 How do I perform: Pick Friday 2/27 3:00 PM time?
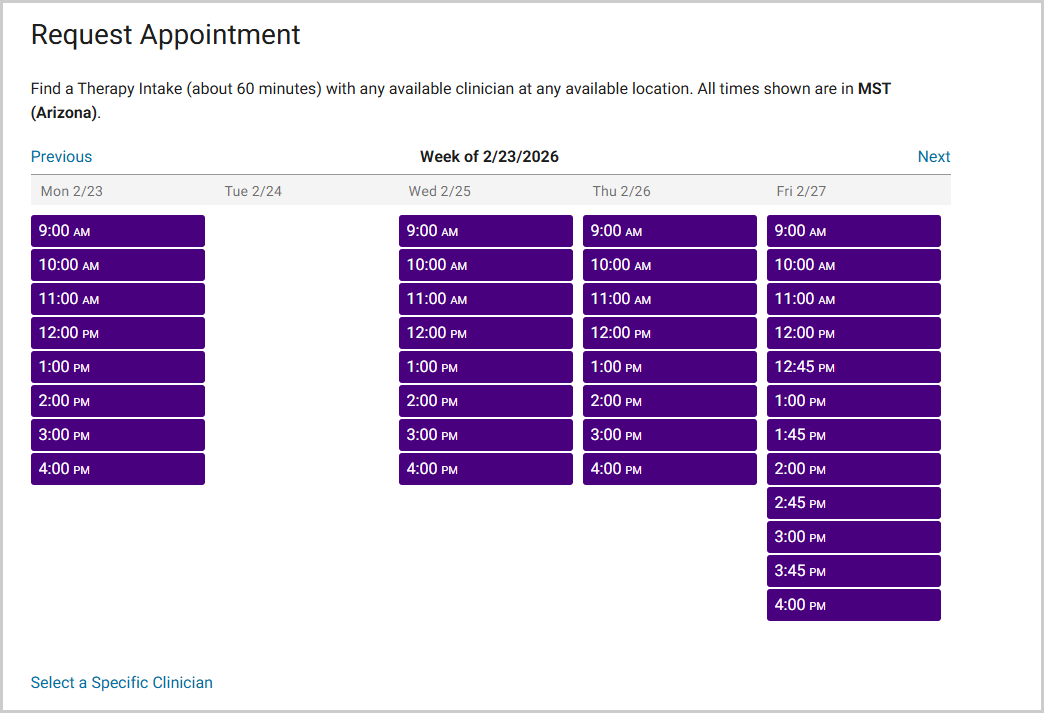(x=854, y=537)
